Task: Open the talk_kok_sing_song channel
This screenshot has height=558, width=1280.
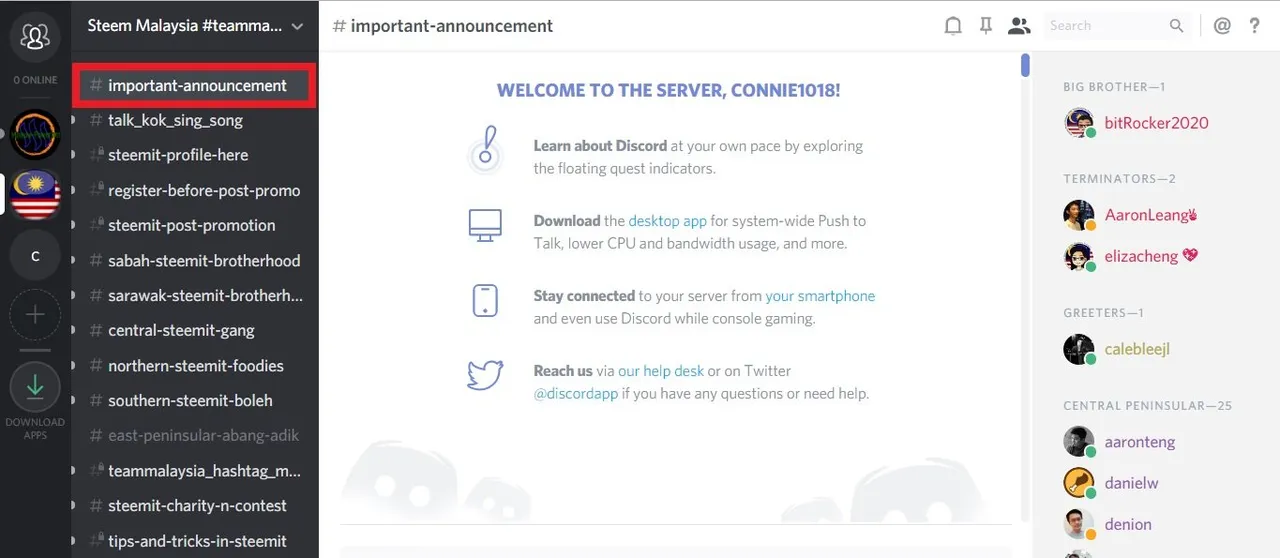Action: [195, 120]
